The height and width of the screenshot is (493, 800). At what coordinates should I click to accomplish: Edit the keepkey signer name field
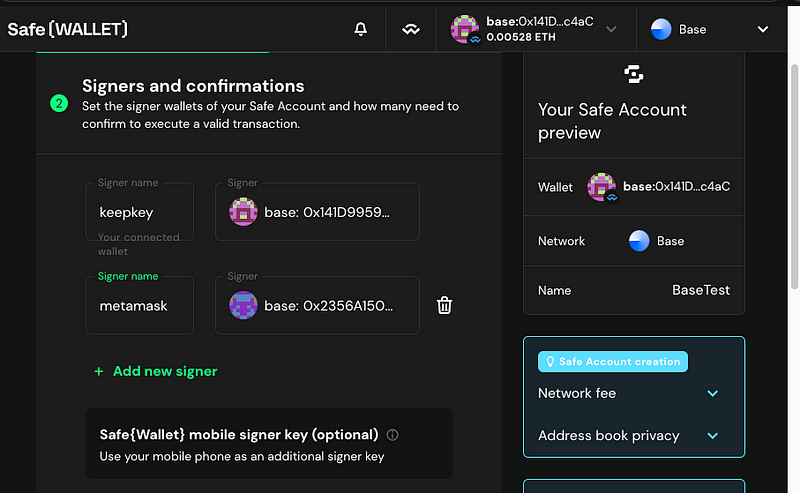click(x=140, y=212)
